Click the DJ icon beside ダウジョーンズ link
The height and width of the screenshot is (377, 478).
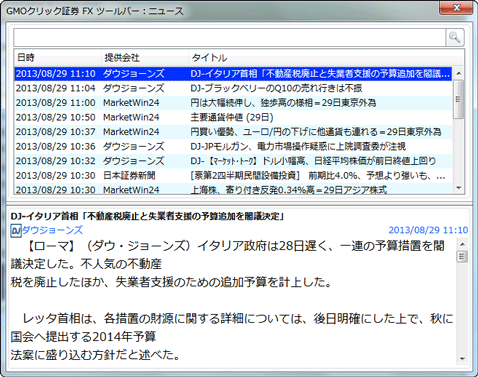click(x=16, y=230)
